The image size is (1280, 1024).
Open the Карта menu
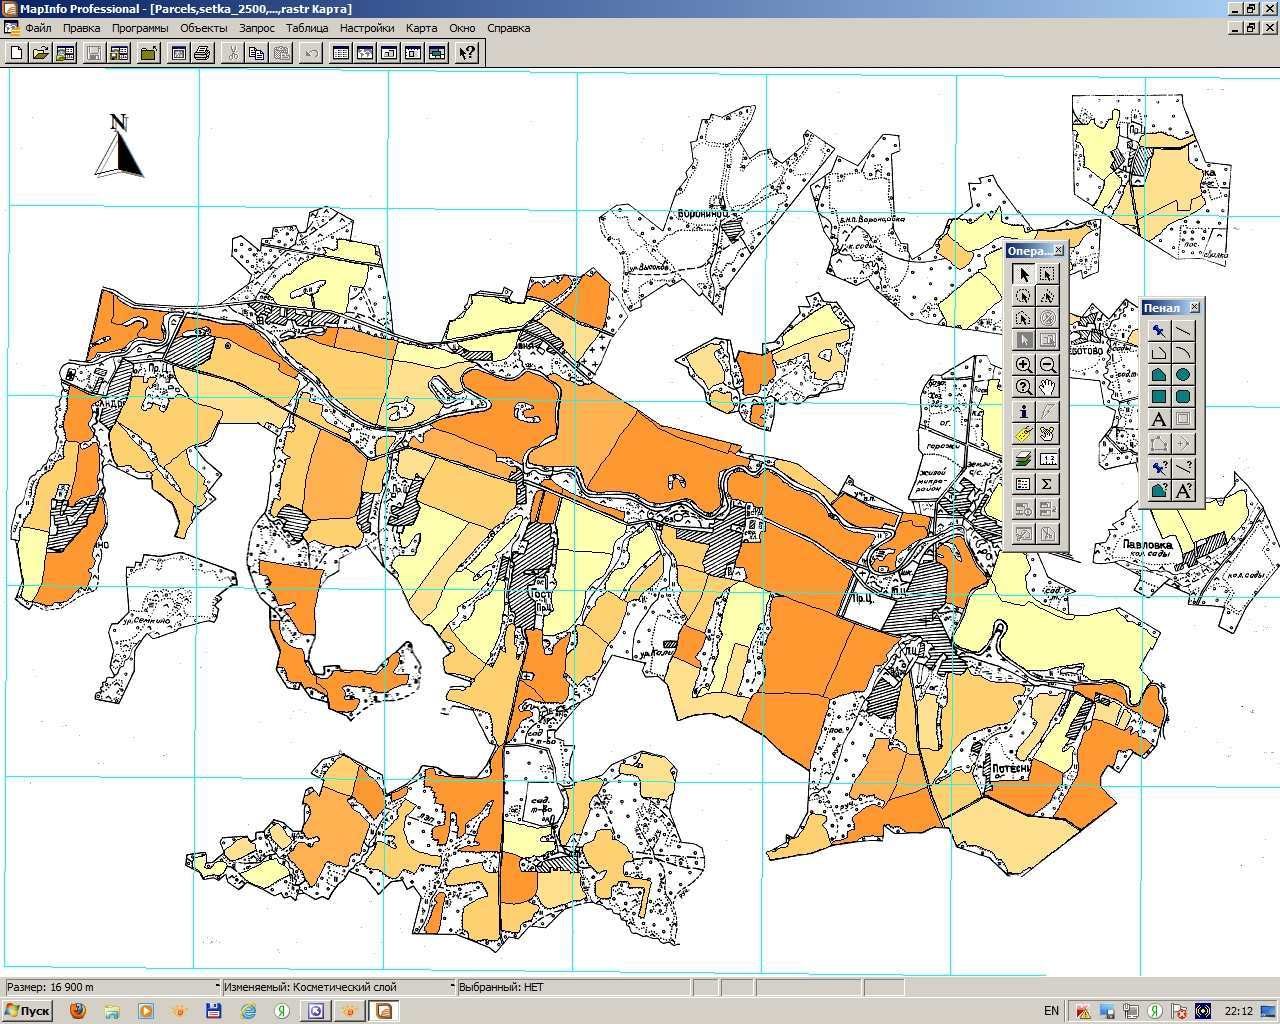[x=421, y=28]
